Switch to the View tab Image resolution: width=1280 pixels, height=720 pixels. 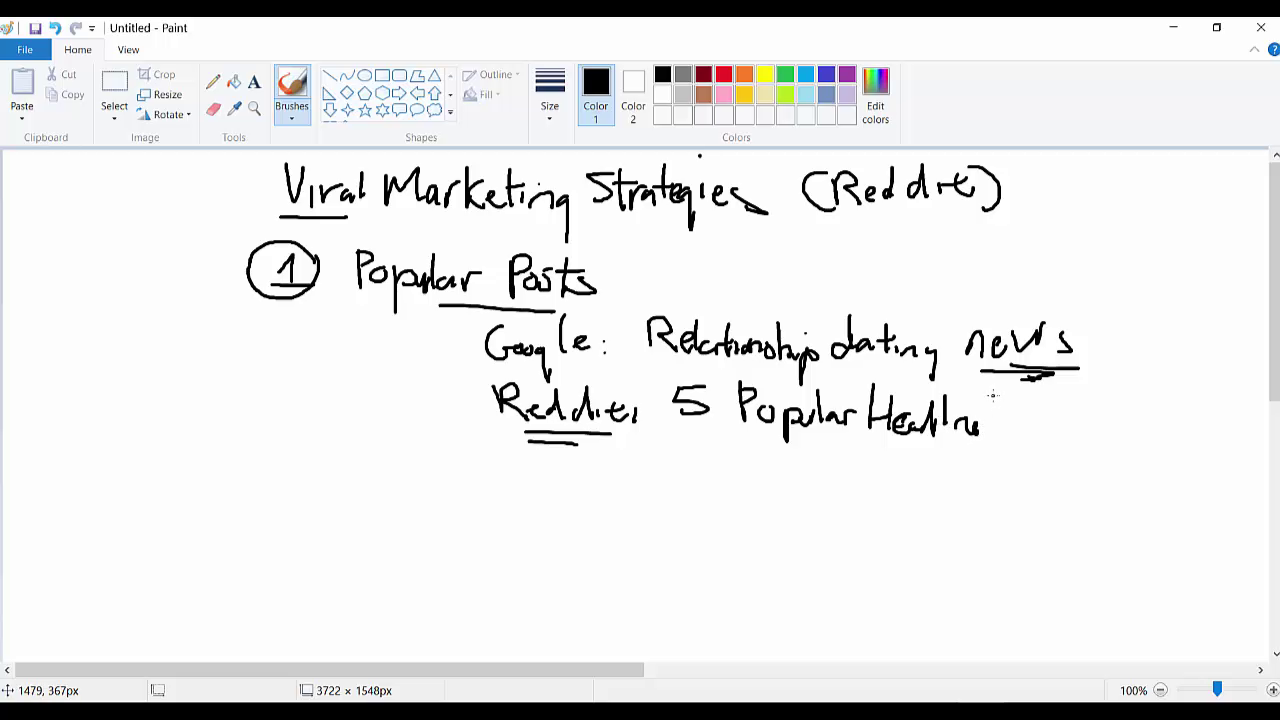point(128,50)
